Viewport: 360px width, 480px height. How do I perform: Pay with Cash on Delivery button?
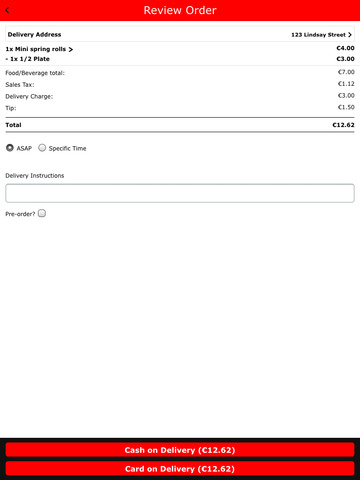pyautogui.click(x=180, y=450)
